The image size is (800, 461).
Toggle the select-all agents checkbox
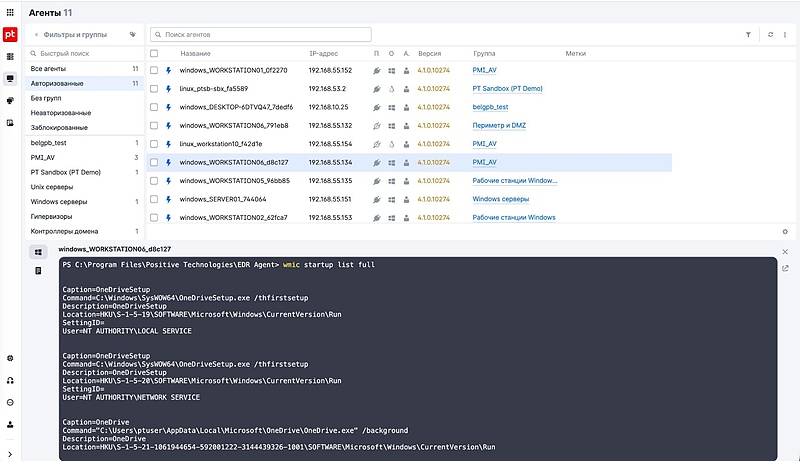pyautogui.click(x=154, y=53)
